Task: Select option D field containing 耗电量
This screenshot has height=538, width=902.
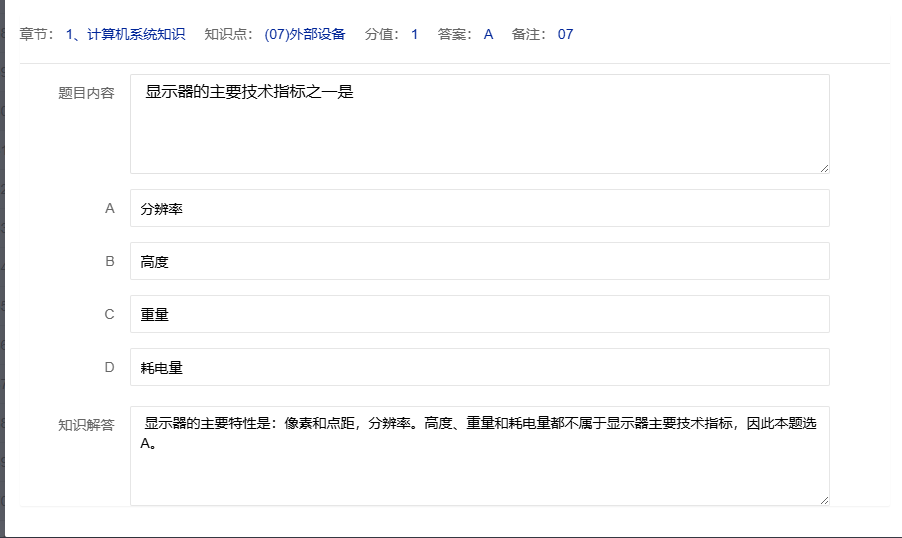Action: (479, 368)
